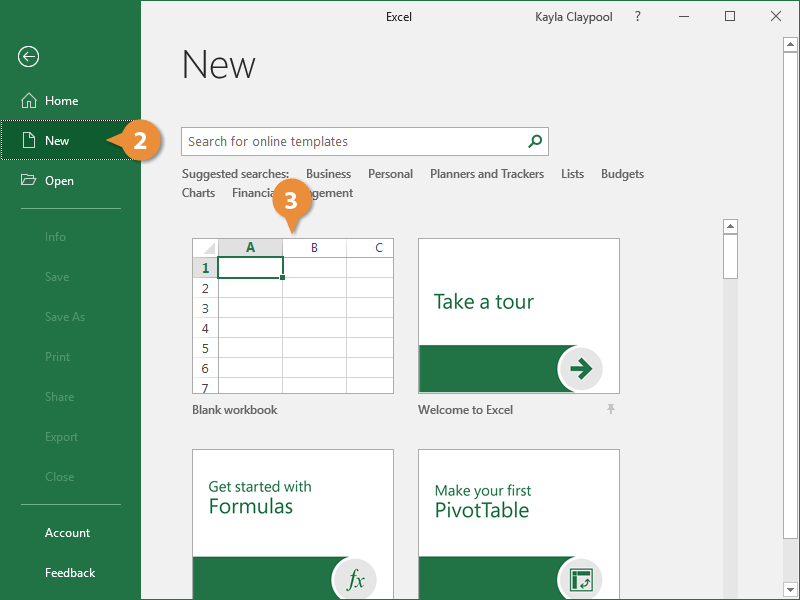Select the Account menu item
This screenshot has width=800, height=600.
67,532
